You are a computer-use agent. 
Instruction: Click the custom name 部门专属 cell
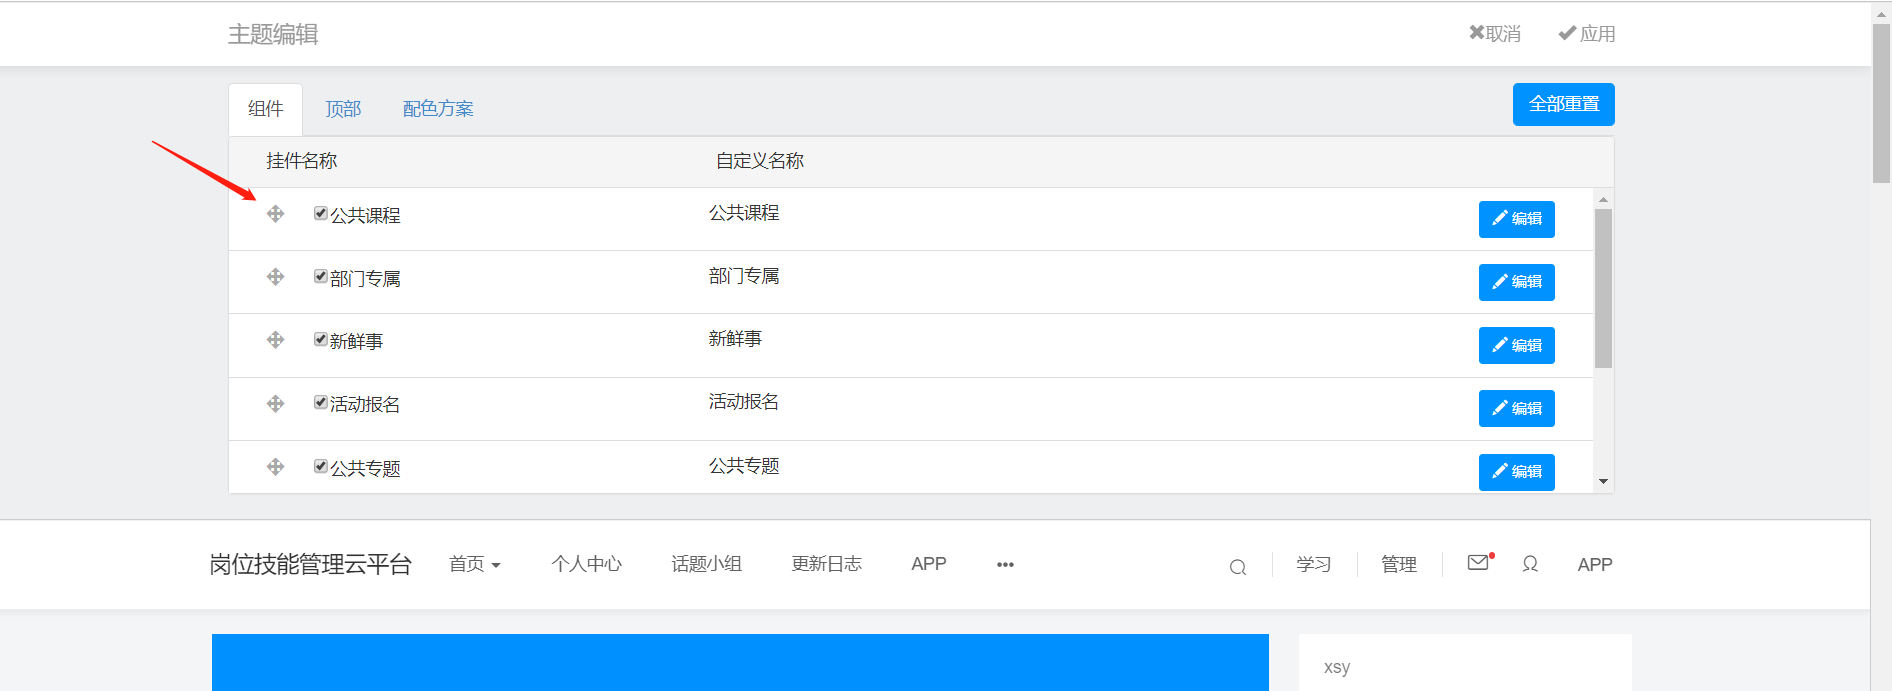click(x=744, y=276)
